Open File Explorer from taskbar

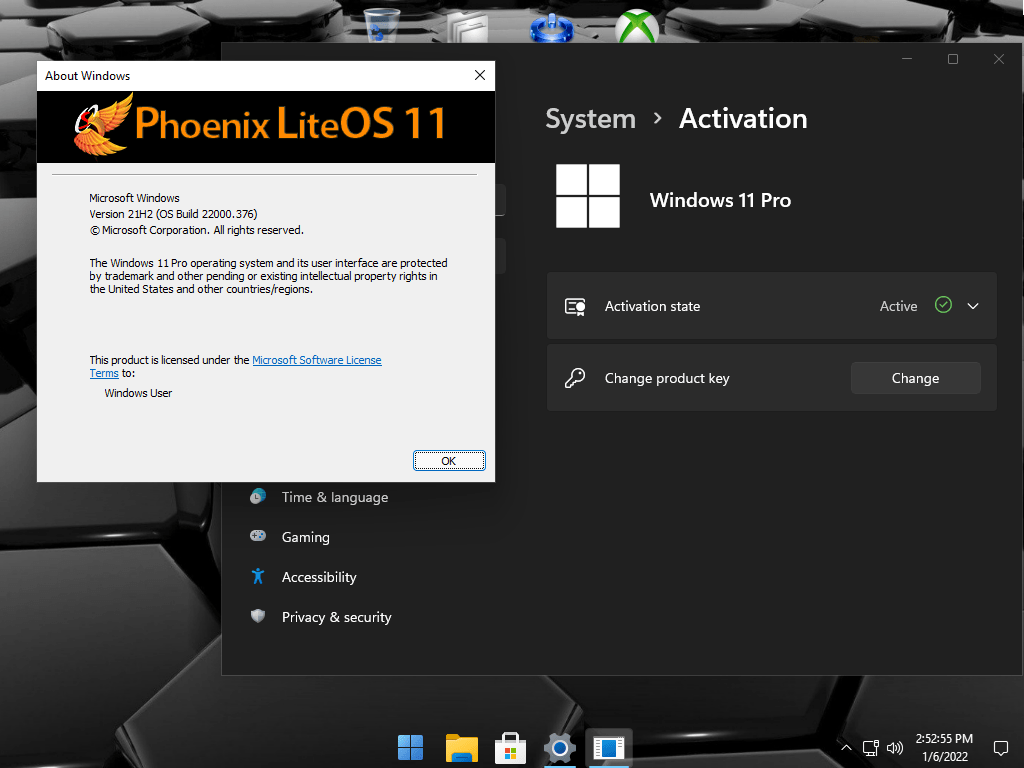(462, 748)
